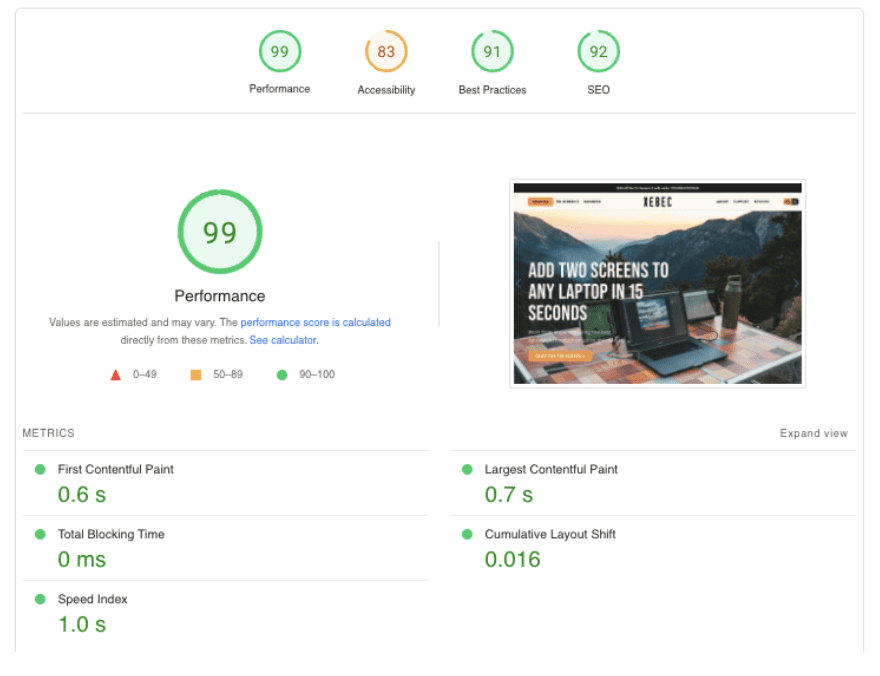Click the SEO score gauge 92
This screenshot has height=676, width=880.
pos(598,52)
